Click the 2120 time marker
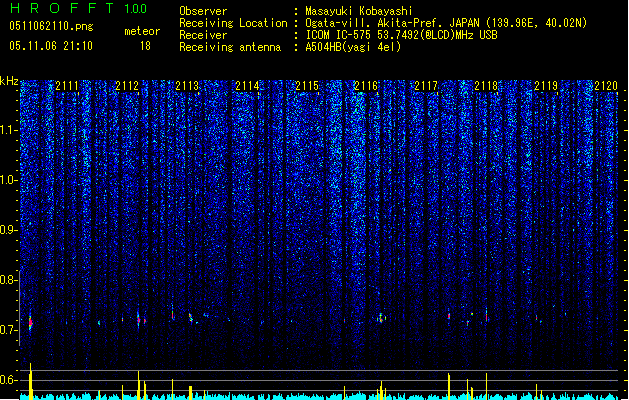The image size is (629, 400). 606,86
